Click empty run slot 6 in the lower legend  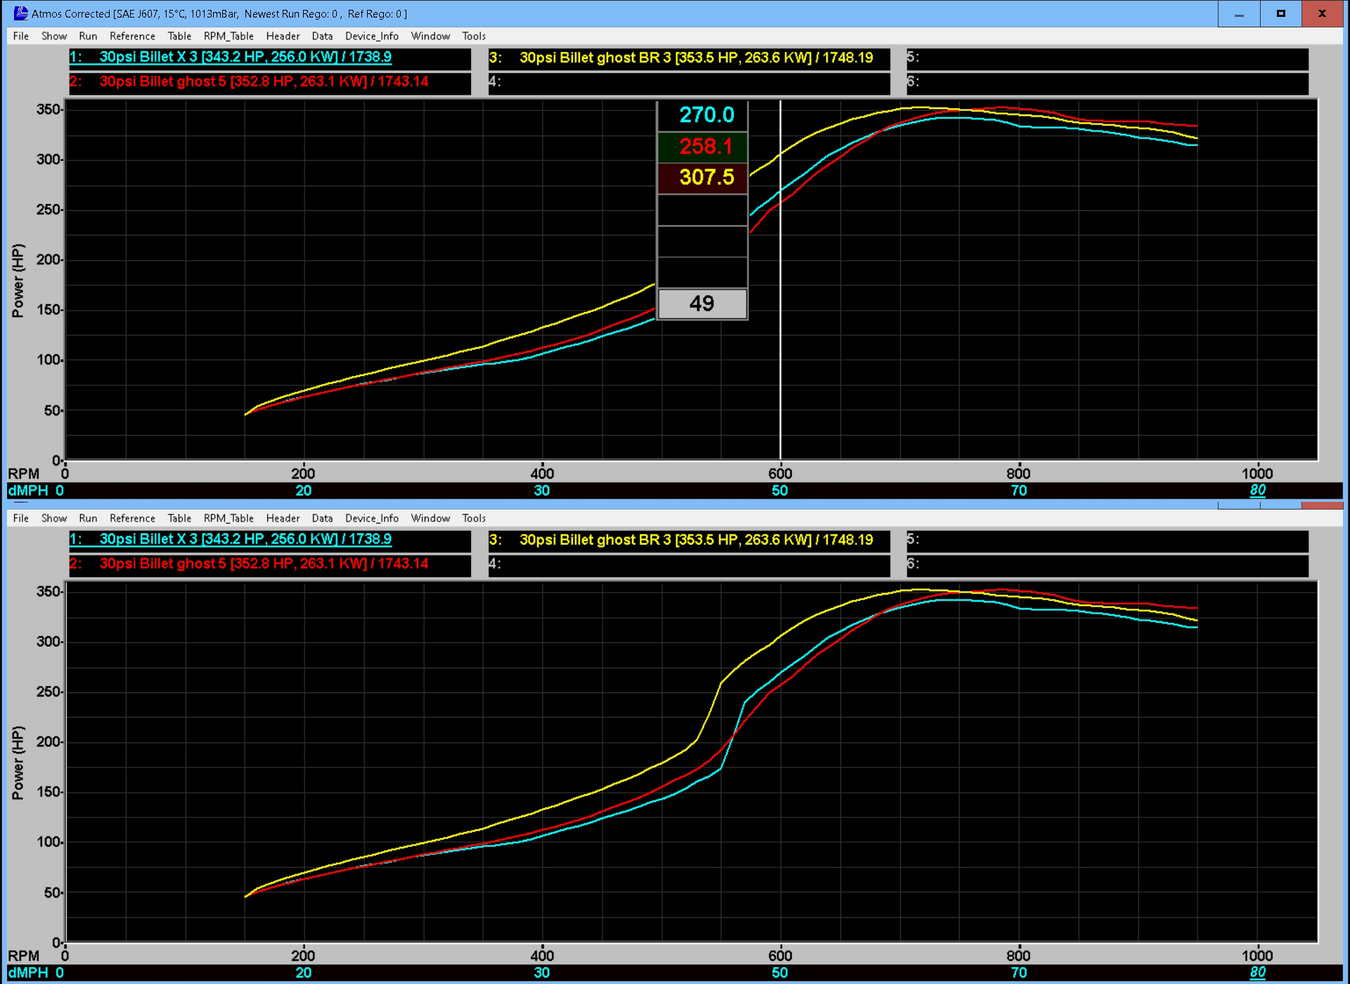coord(1107,564)
